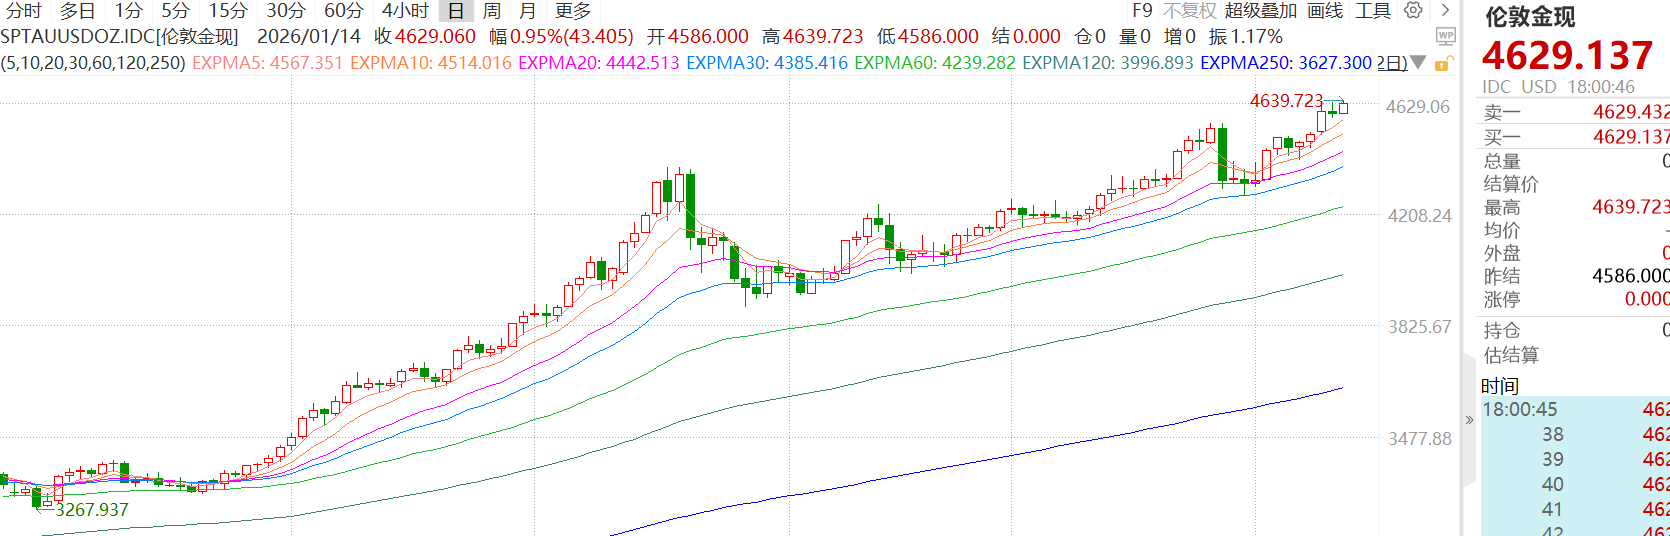Viewport: 1670px width, 536px height.
Task: Click the 最高 high price row
Action: 1575,207
